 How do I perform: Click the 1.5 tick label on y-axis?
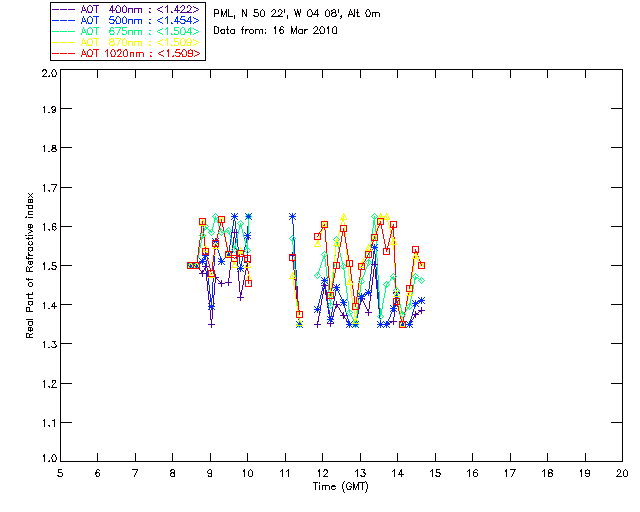49,266
